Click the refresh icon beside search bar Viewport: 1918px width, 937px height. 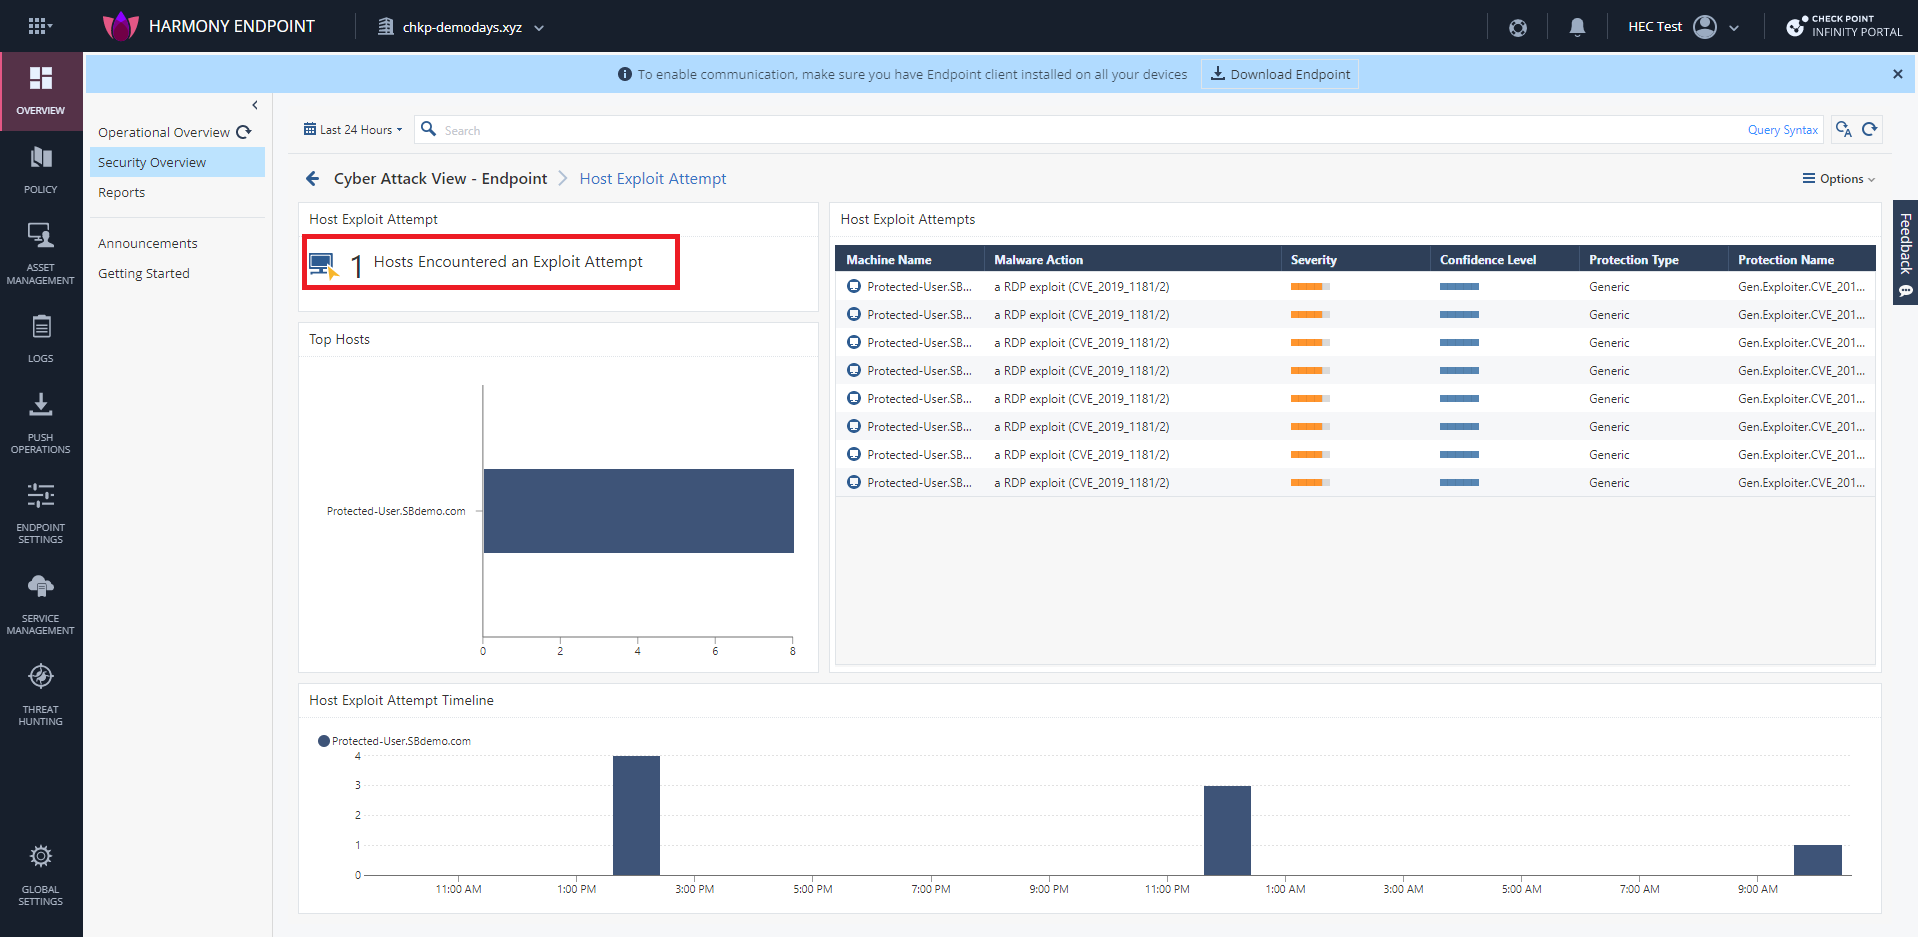[1870, 129]
